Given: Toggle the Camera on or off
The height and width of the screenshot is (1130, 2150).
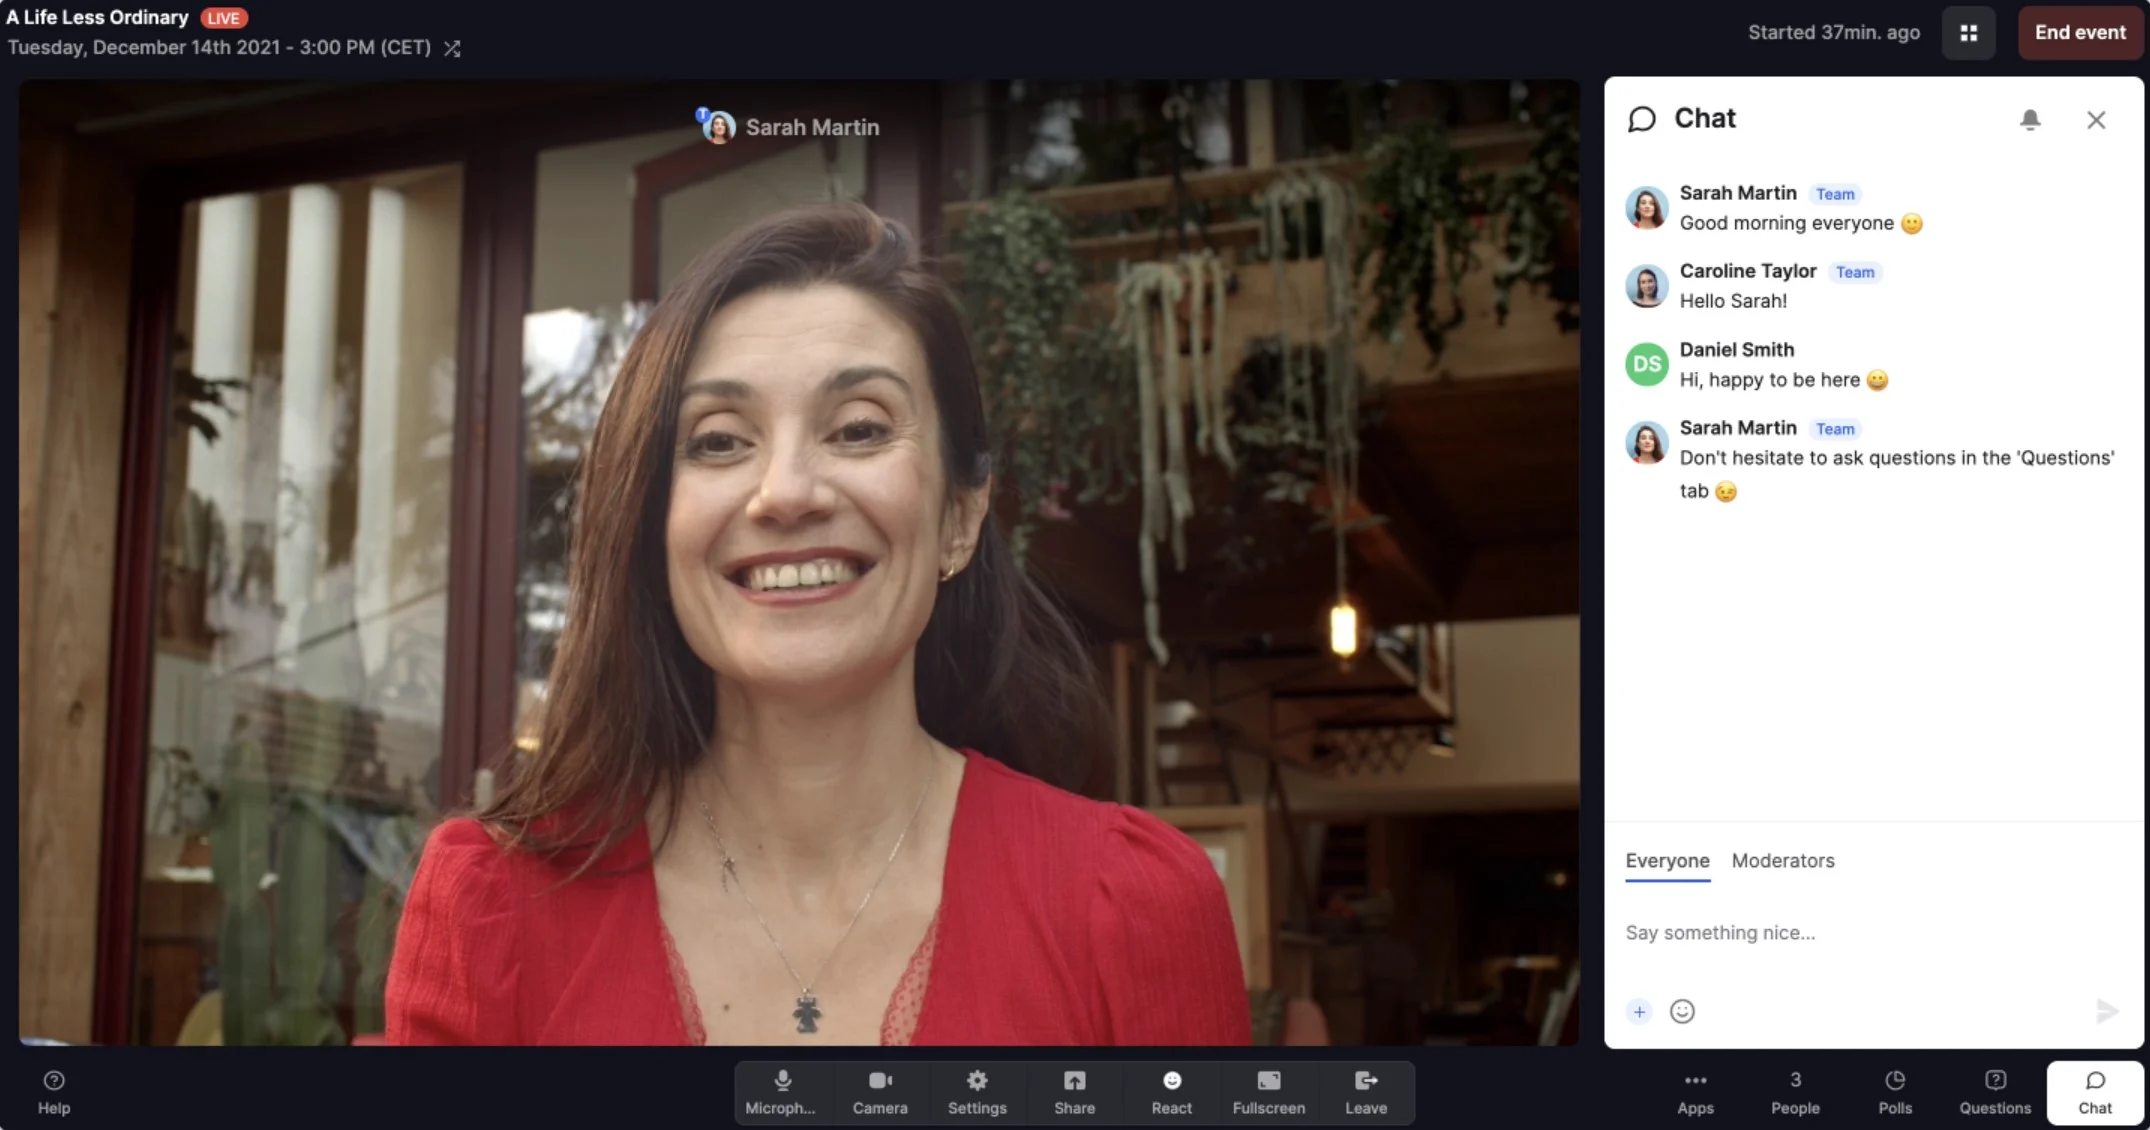Looking at the screenshot, I should (882, 1092).
